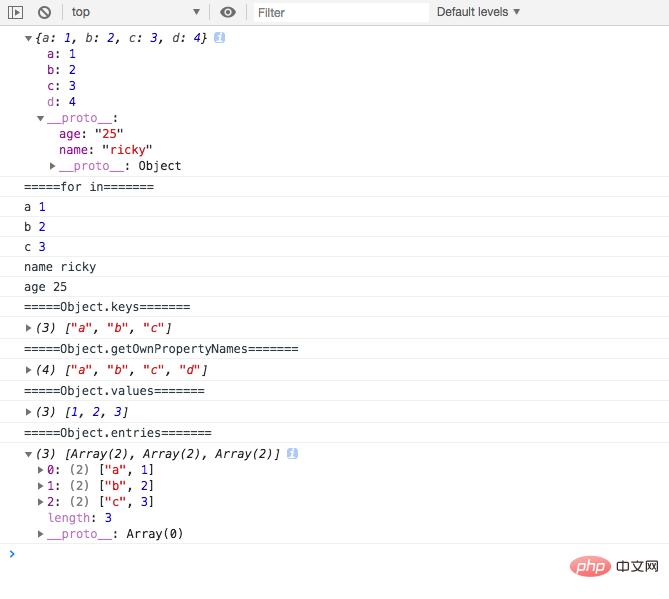The height and width of the screenshot is (599, 669).
Task: Open the 'top' context dropdown
Action: (136, 12)
